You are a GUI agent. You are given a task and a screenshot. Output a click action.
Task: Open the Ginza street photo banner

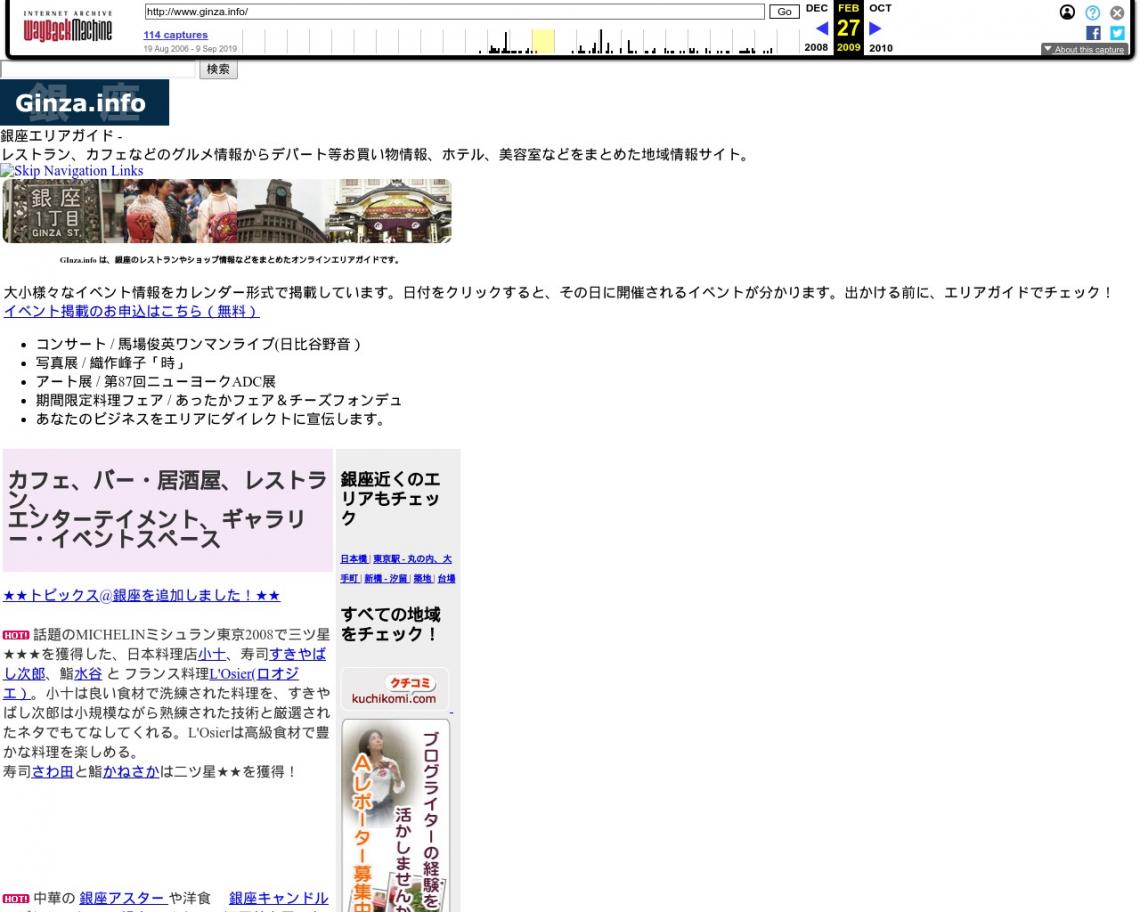tap(227, 211)
